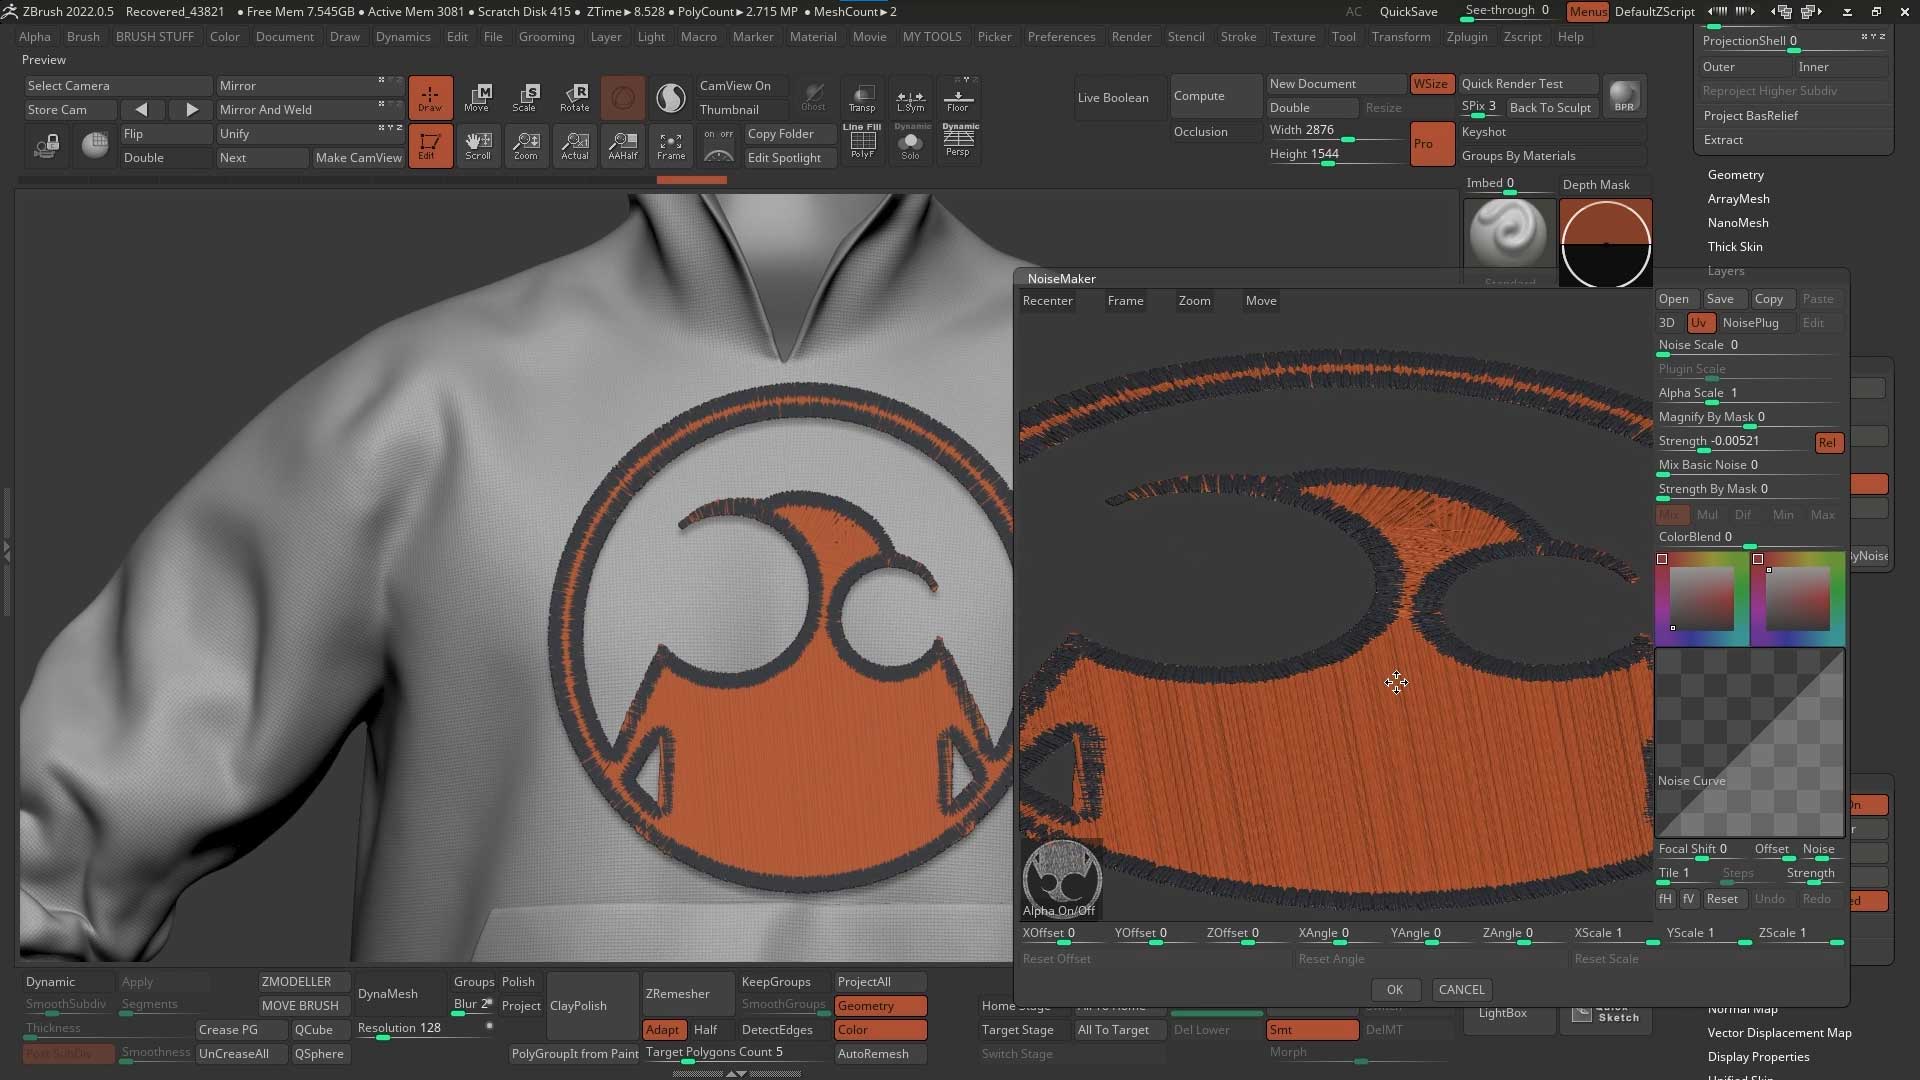Toggle Adapt in ZRemesher settings
The height and width of the screenshot is (1080, 1920).
[662, 1030]
